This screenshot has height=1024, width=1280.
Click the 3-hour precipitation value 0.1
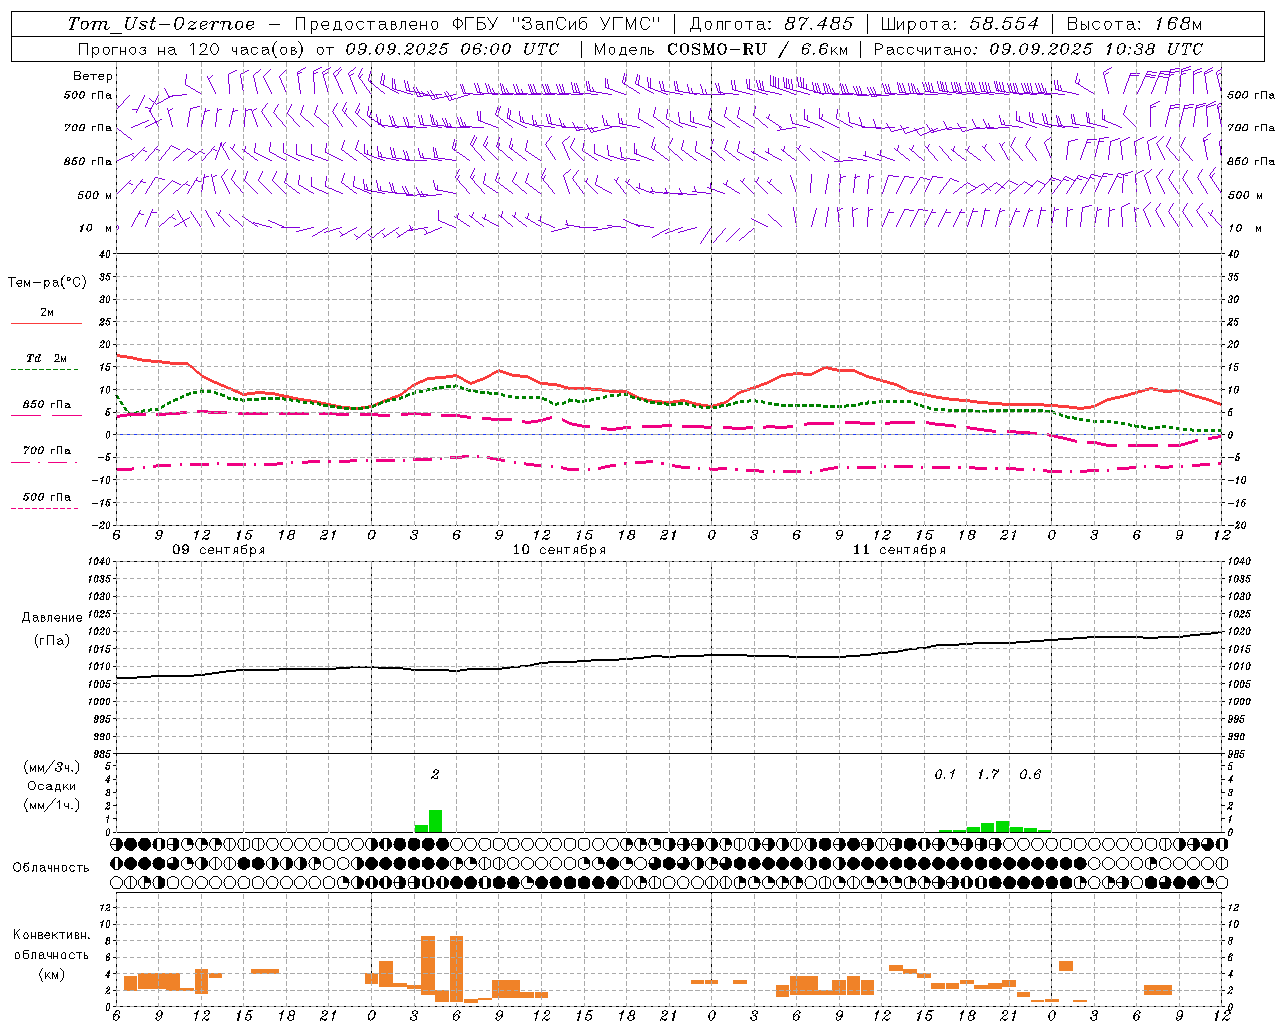[945, 775]
